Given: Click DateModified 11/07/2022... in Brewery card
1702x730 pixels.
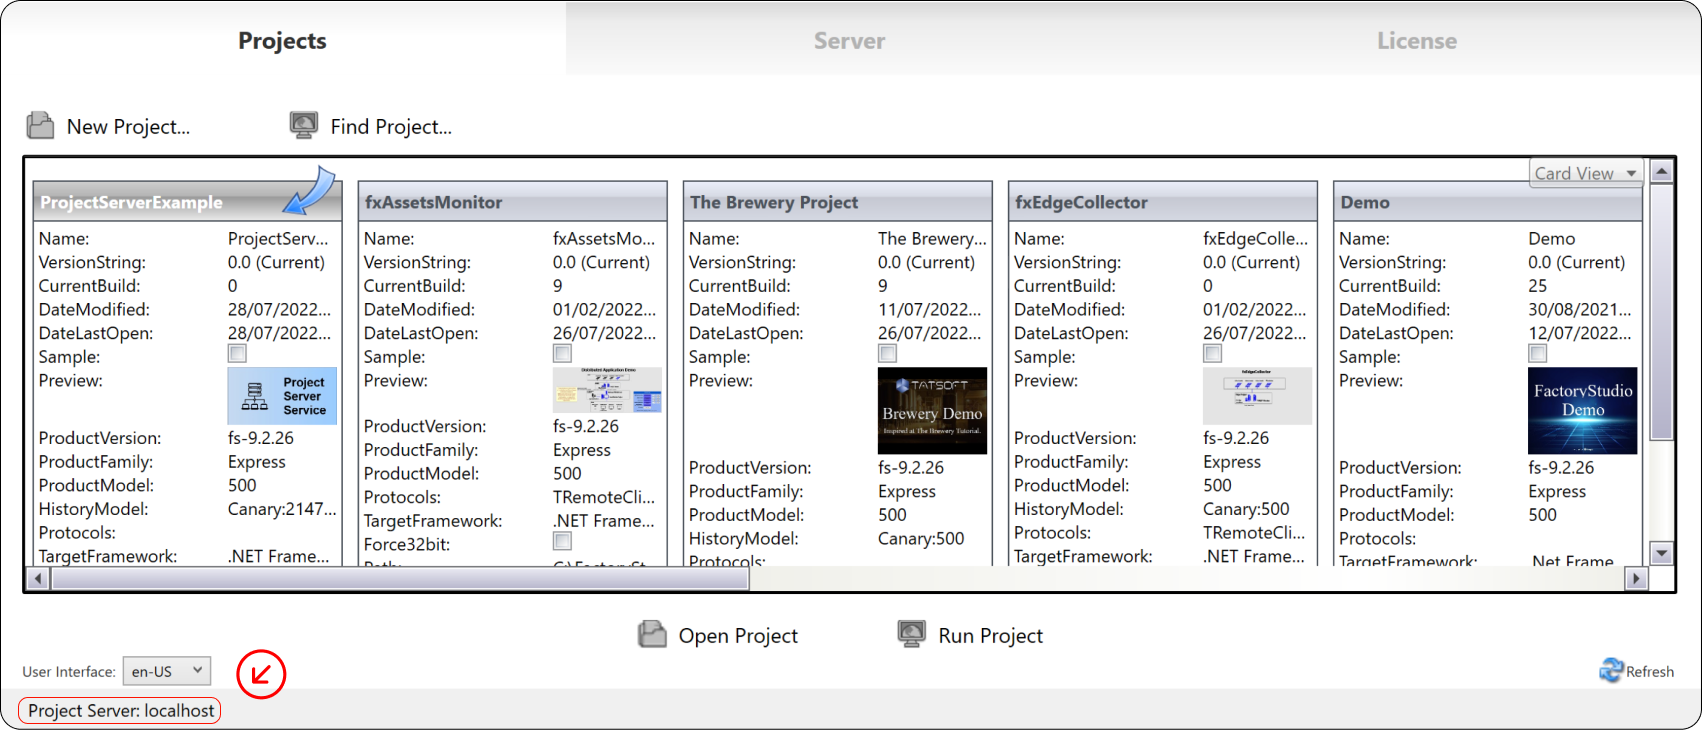Looking at the screenshot, I should [x=930, y=310].
